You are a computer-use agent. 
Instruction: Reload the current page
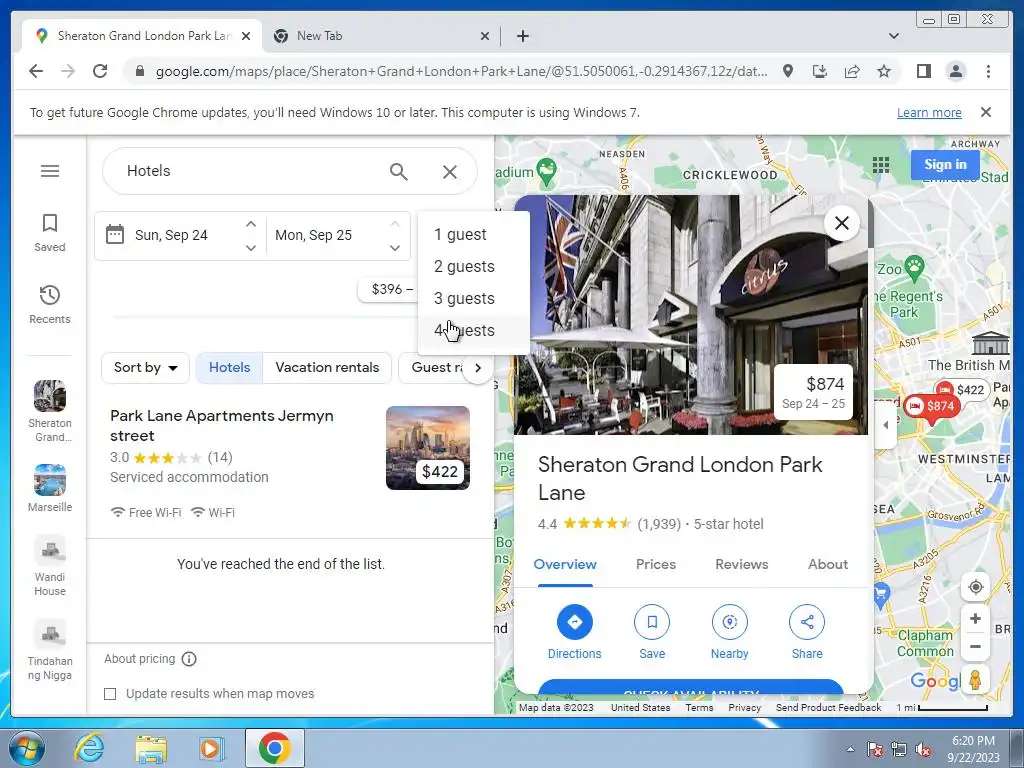coord(100,71)
